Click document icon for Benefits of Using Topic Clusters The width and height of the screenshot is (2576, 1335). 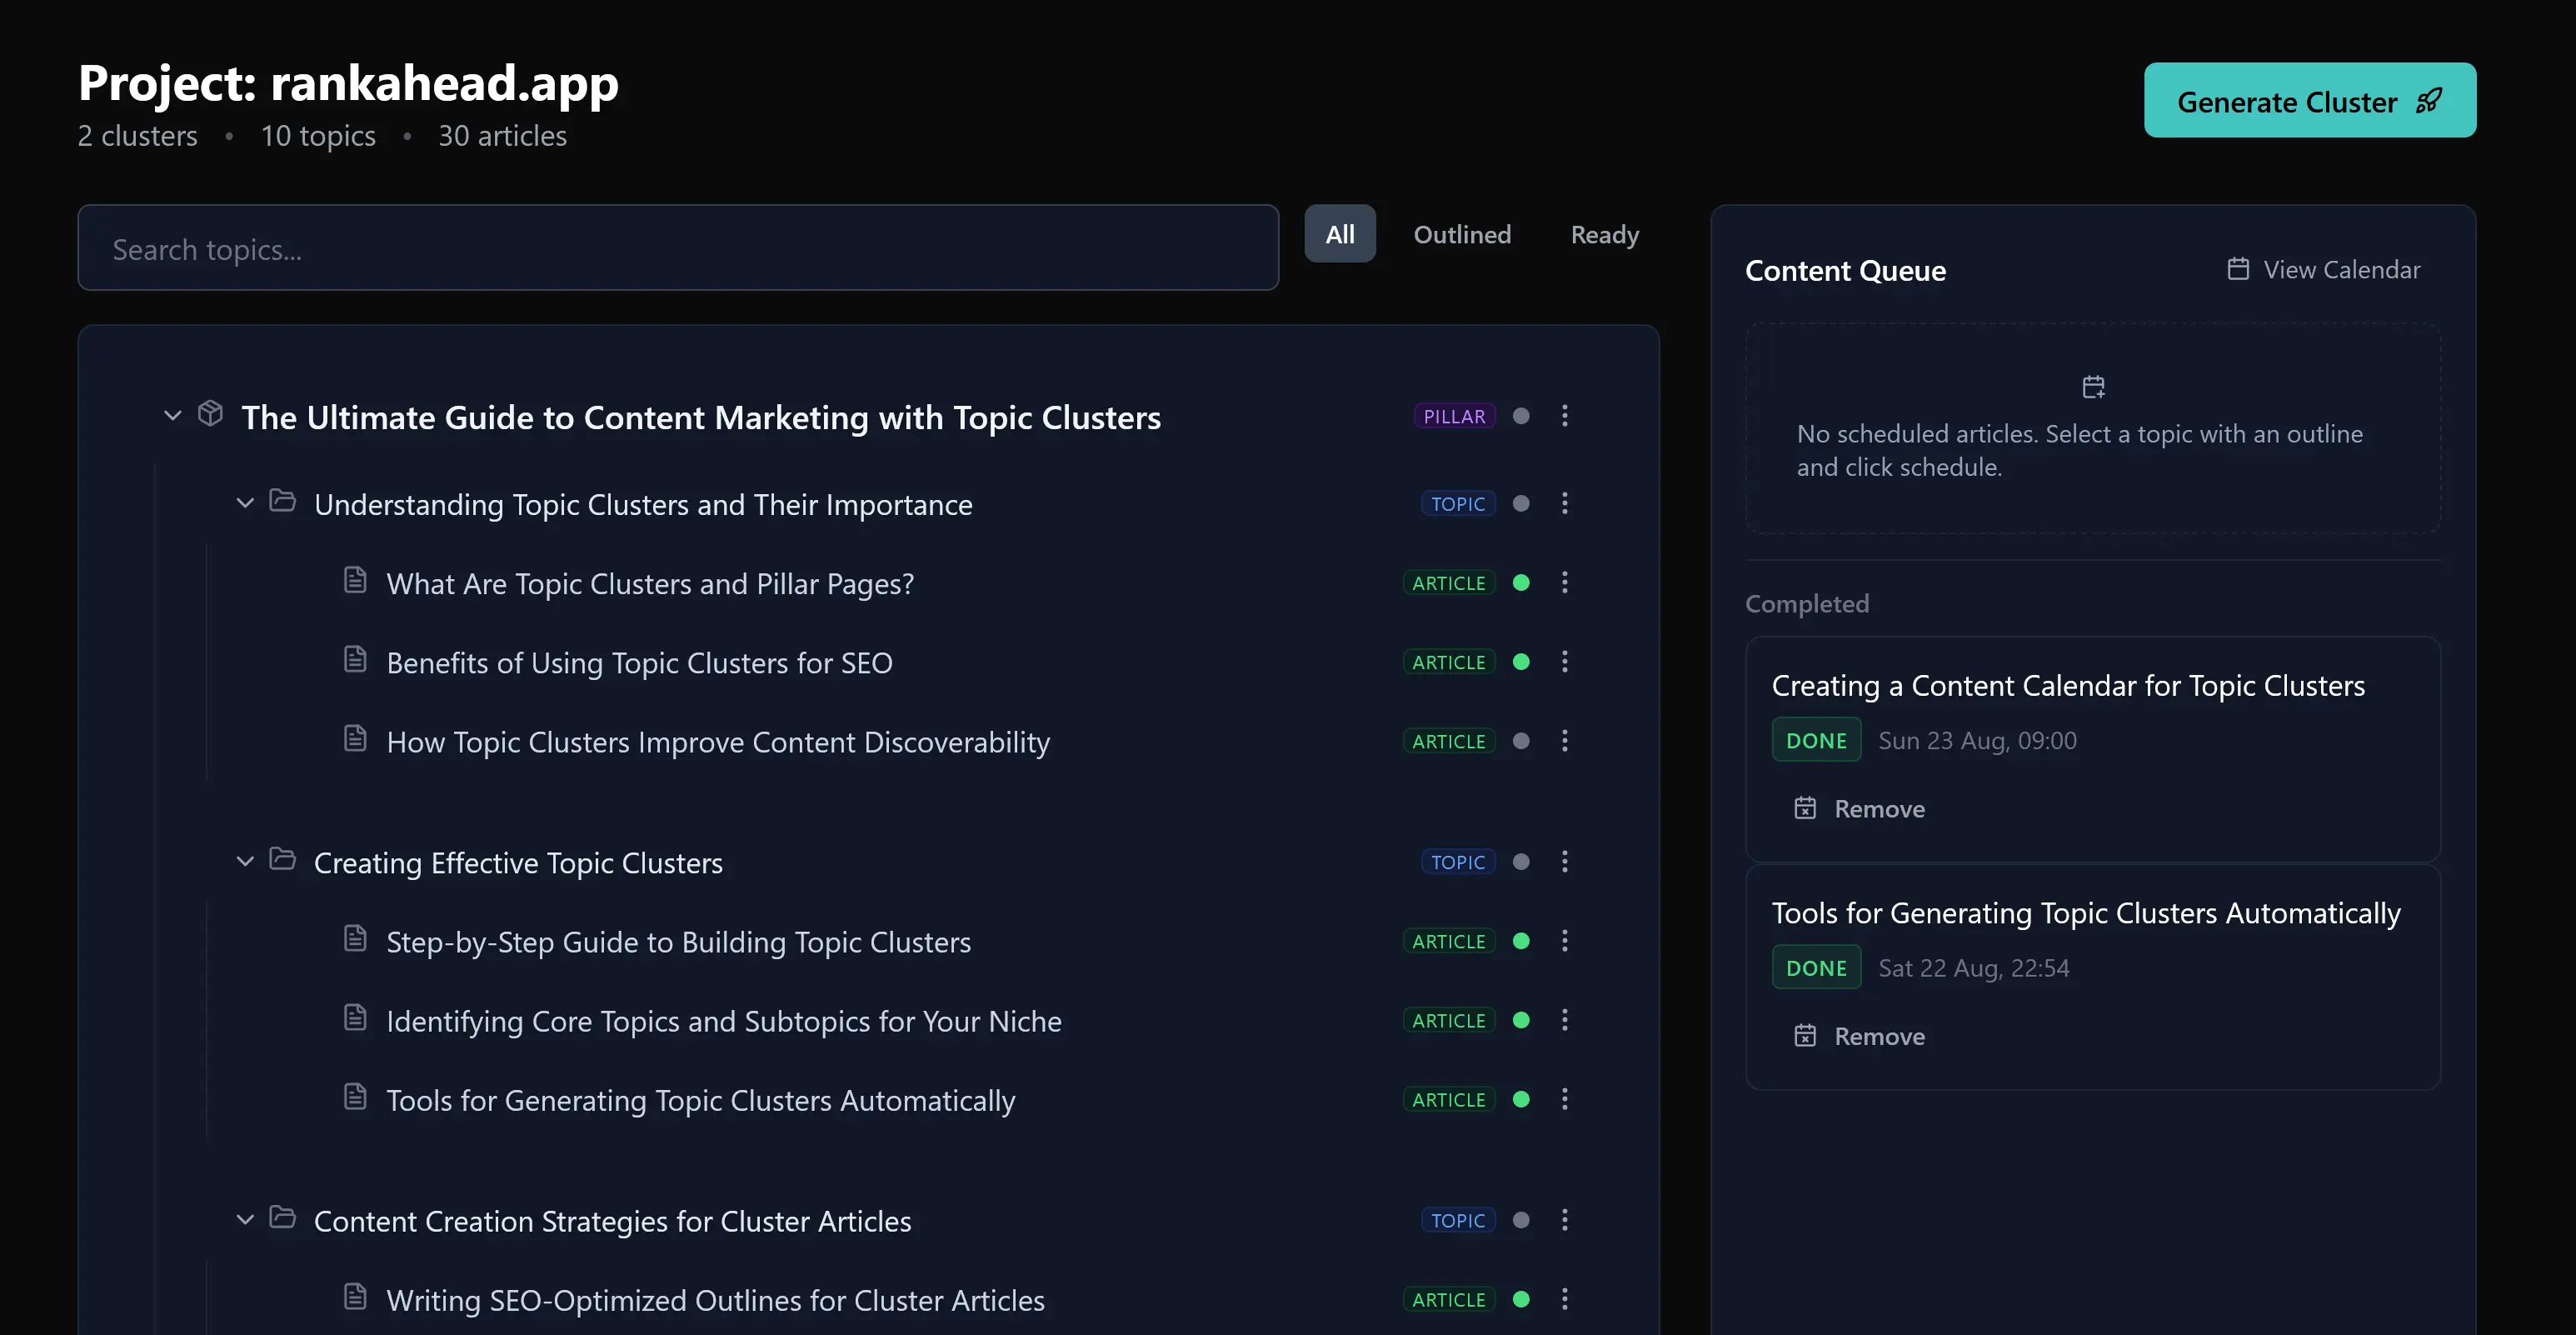point(355,658)
